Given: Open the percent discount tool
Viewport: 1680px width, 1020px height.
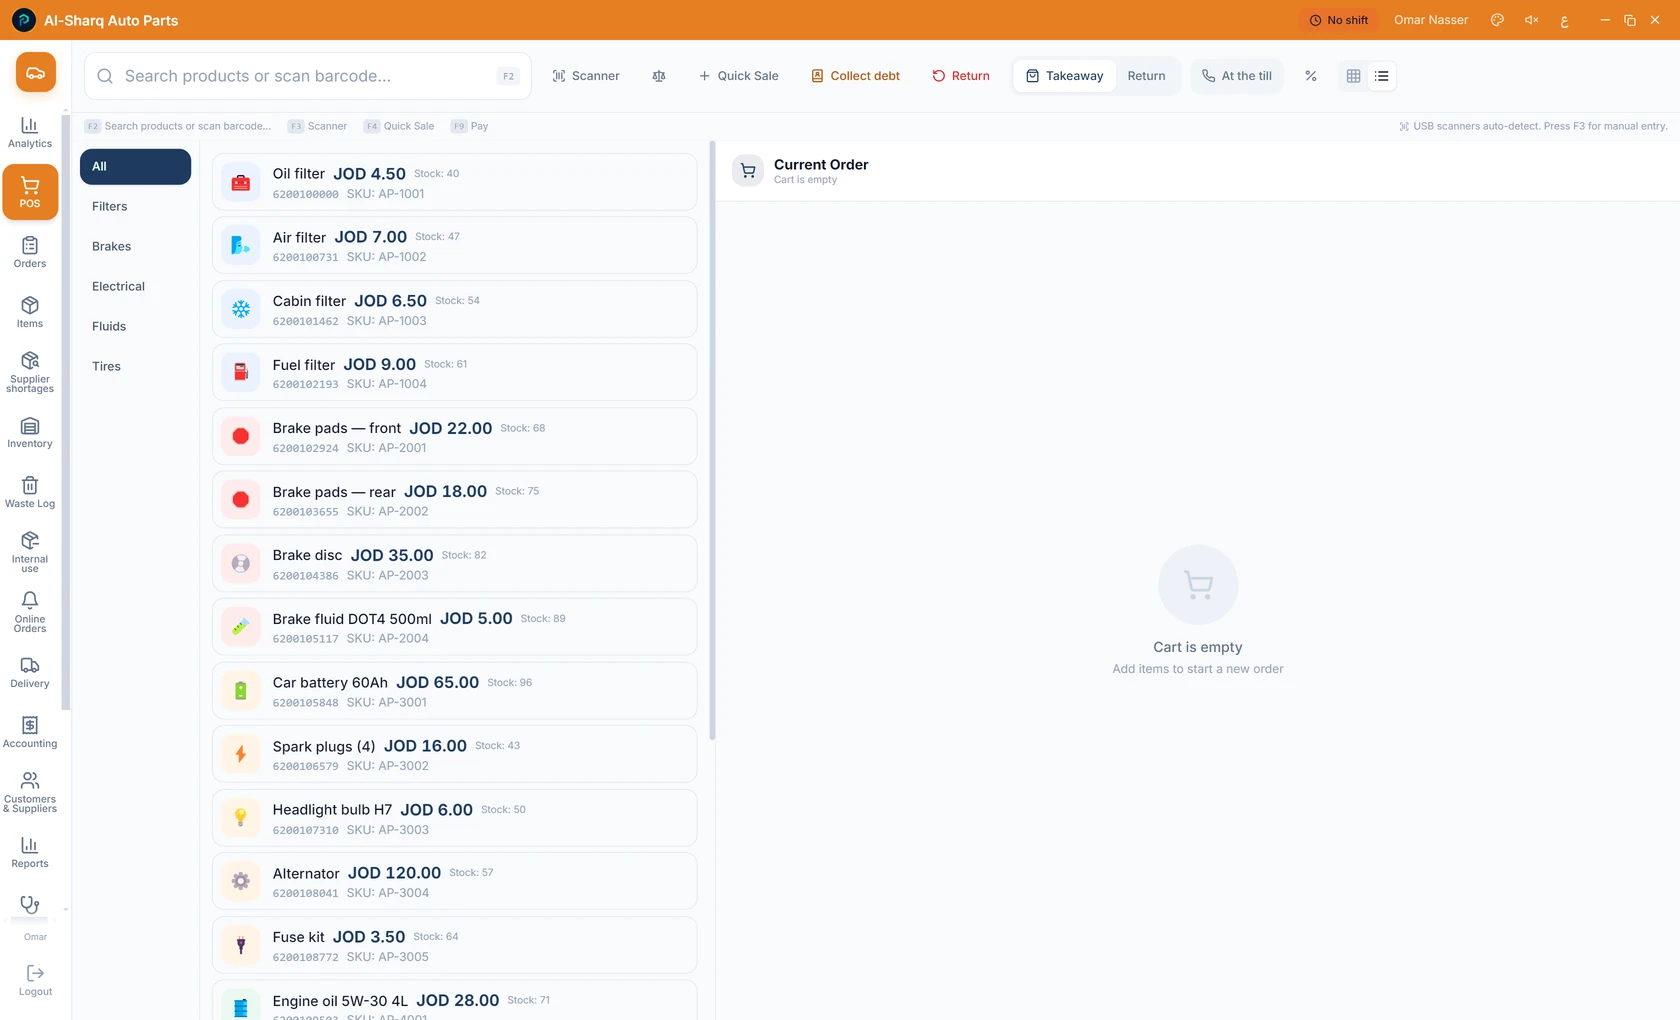Looking at the screenshot, I should point(1311,76).
